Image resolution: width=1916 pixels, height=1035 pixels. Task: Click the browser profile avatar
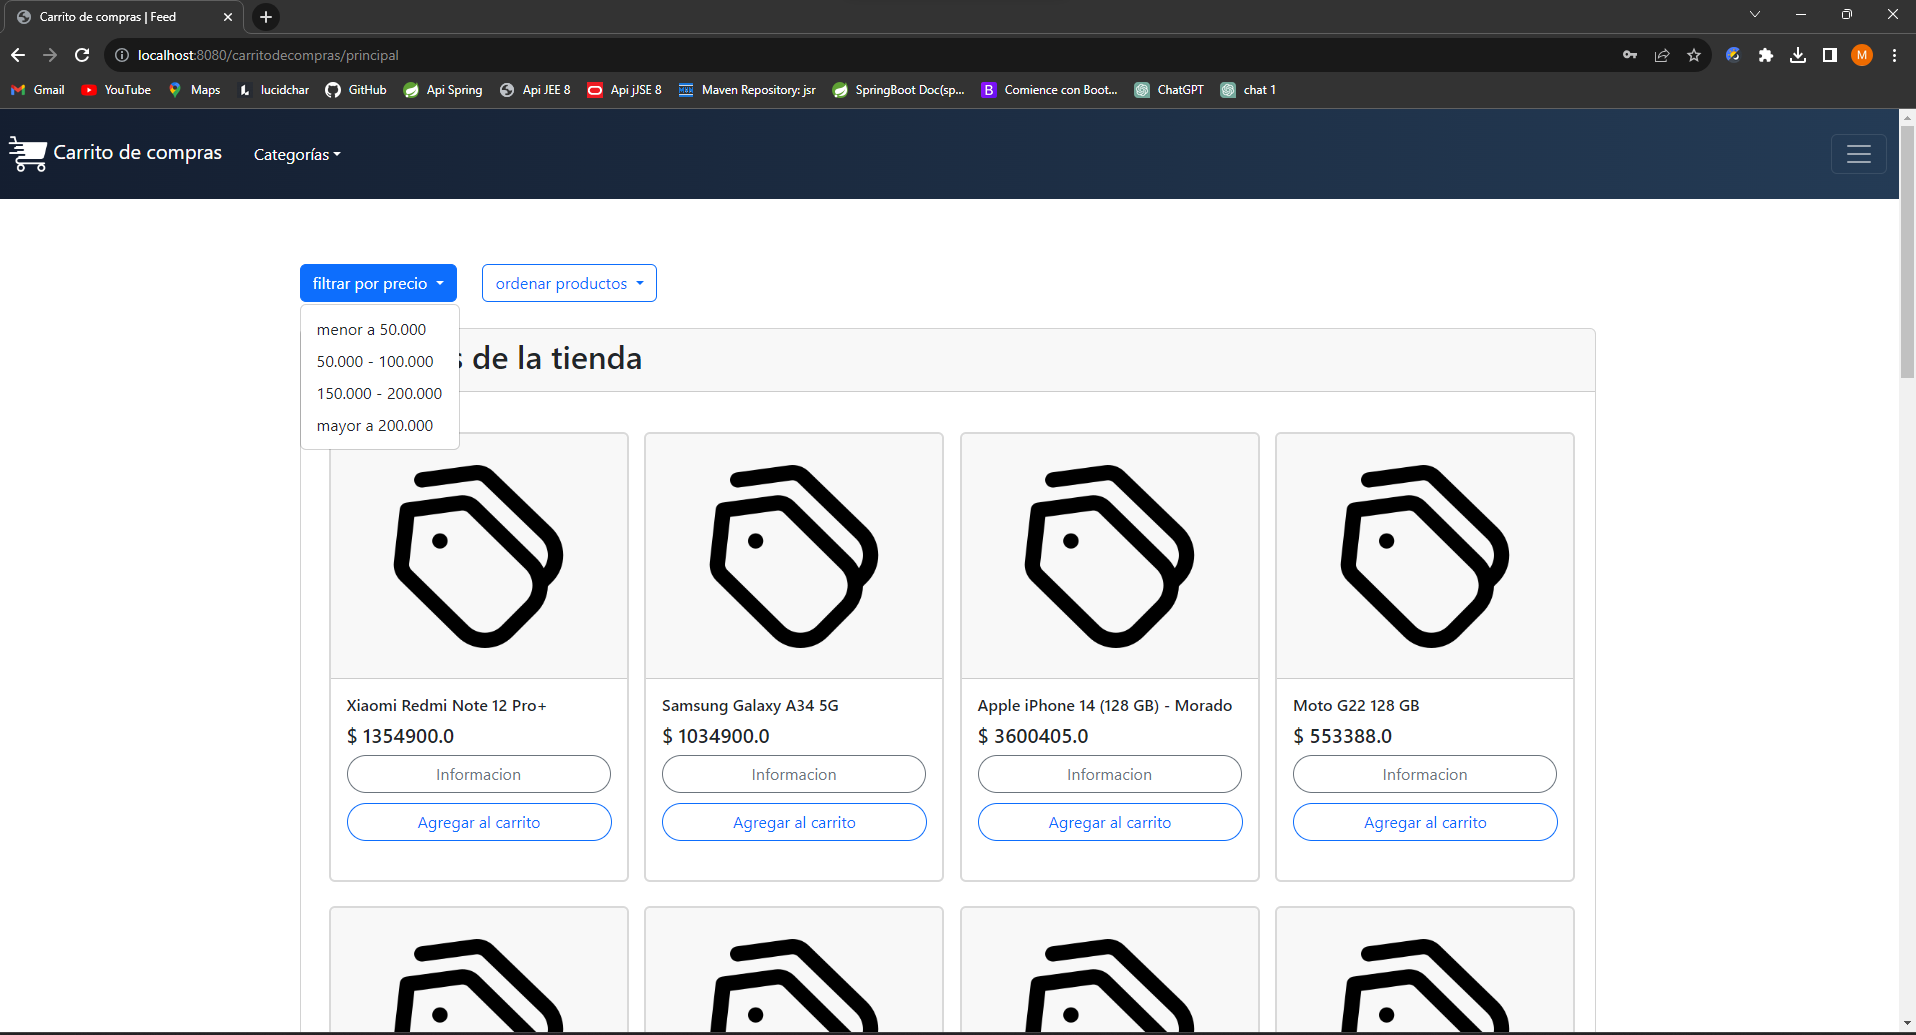pyautogui.click(x=1862, y=55)
